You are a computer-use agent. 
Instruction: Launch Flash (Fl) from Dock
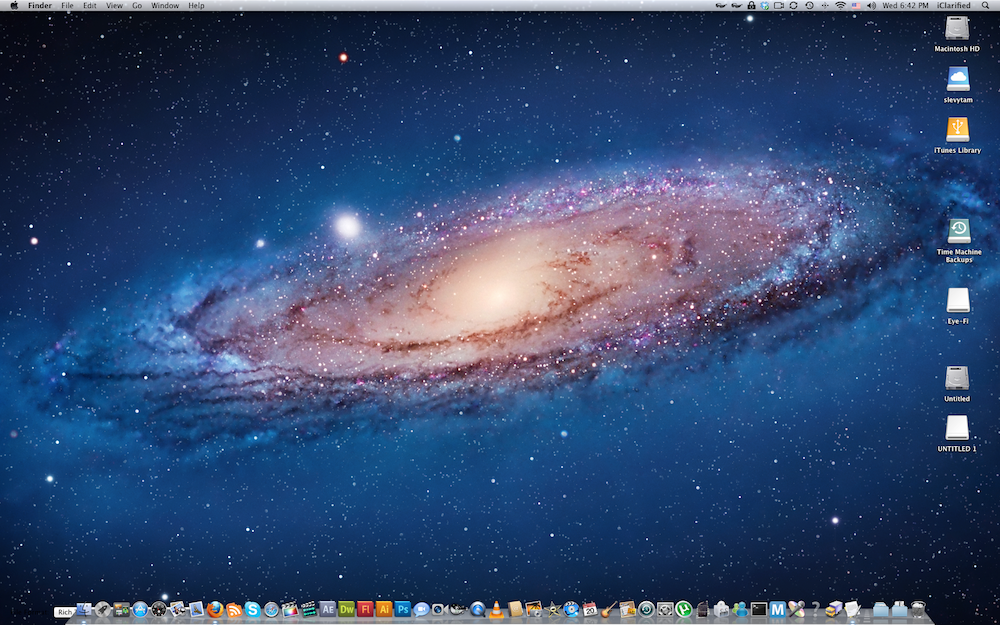[x=365, y=609]
